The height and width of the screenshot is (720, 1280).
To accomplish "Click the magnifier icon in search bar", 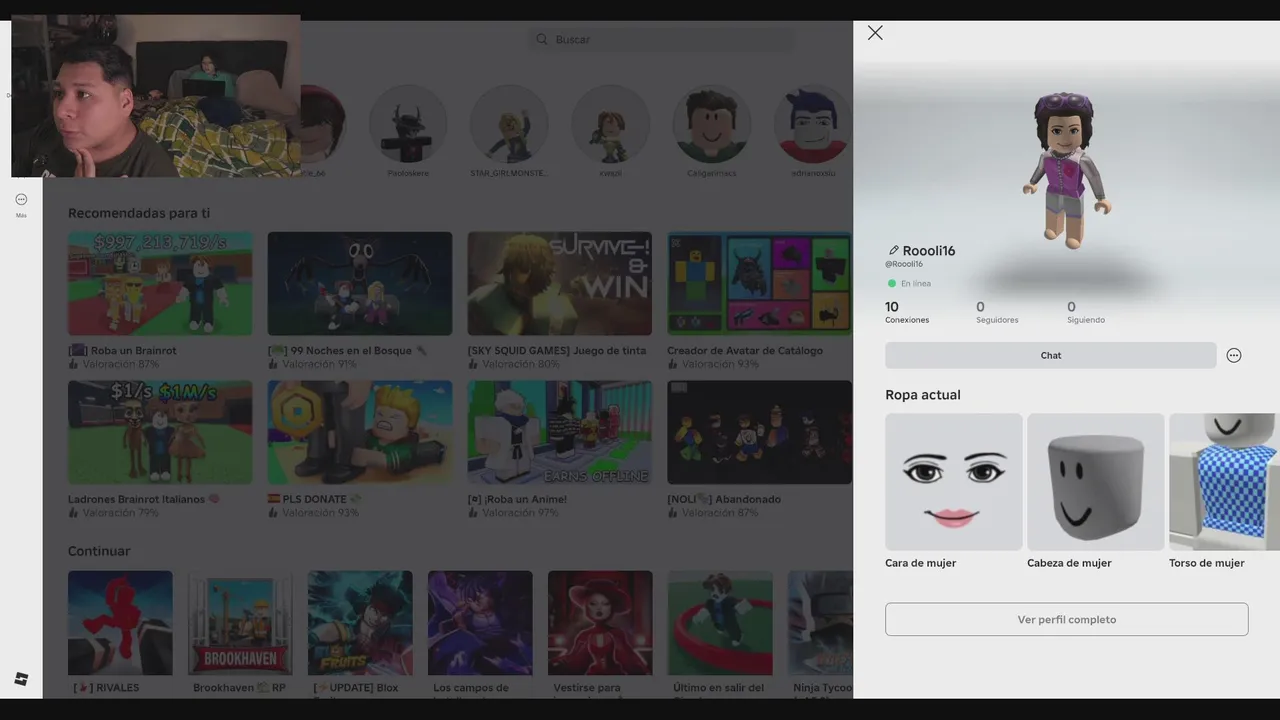I will pos(542,39).
